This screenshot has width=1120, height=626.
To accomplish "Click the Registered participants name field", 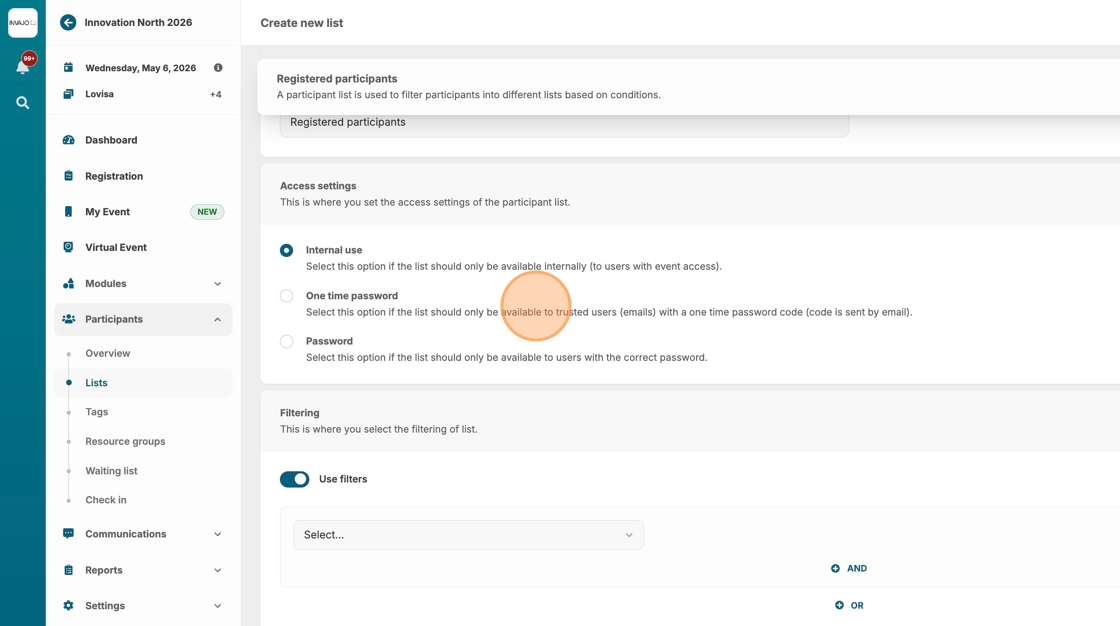I will [x=564, y=123].
